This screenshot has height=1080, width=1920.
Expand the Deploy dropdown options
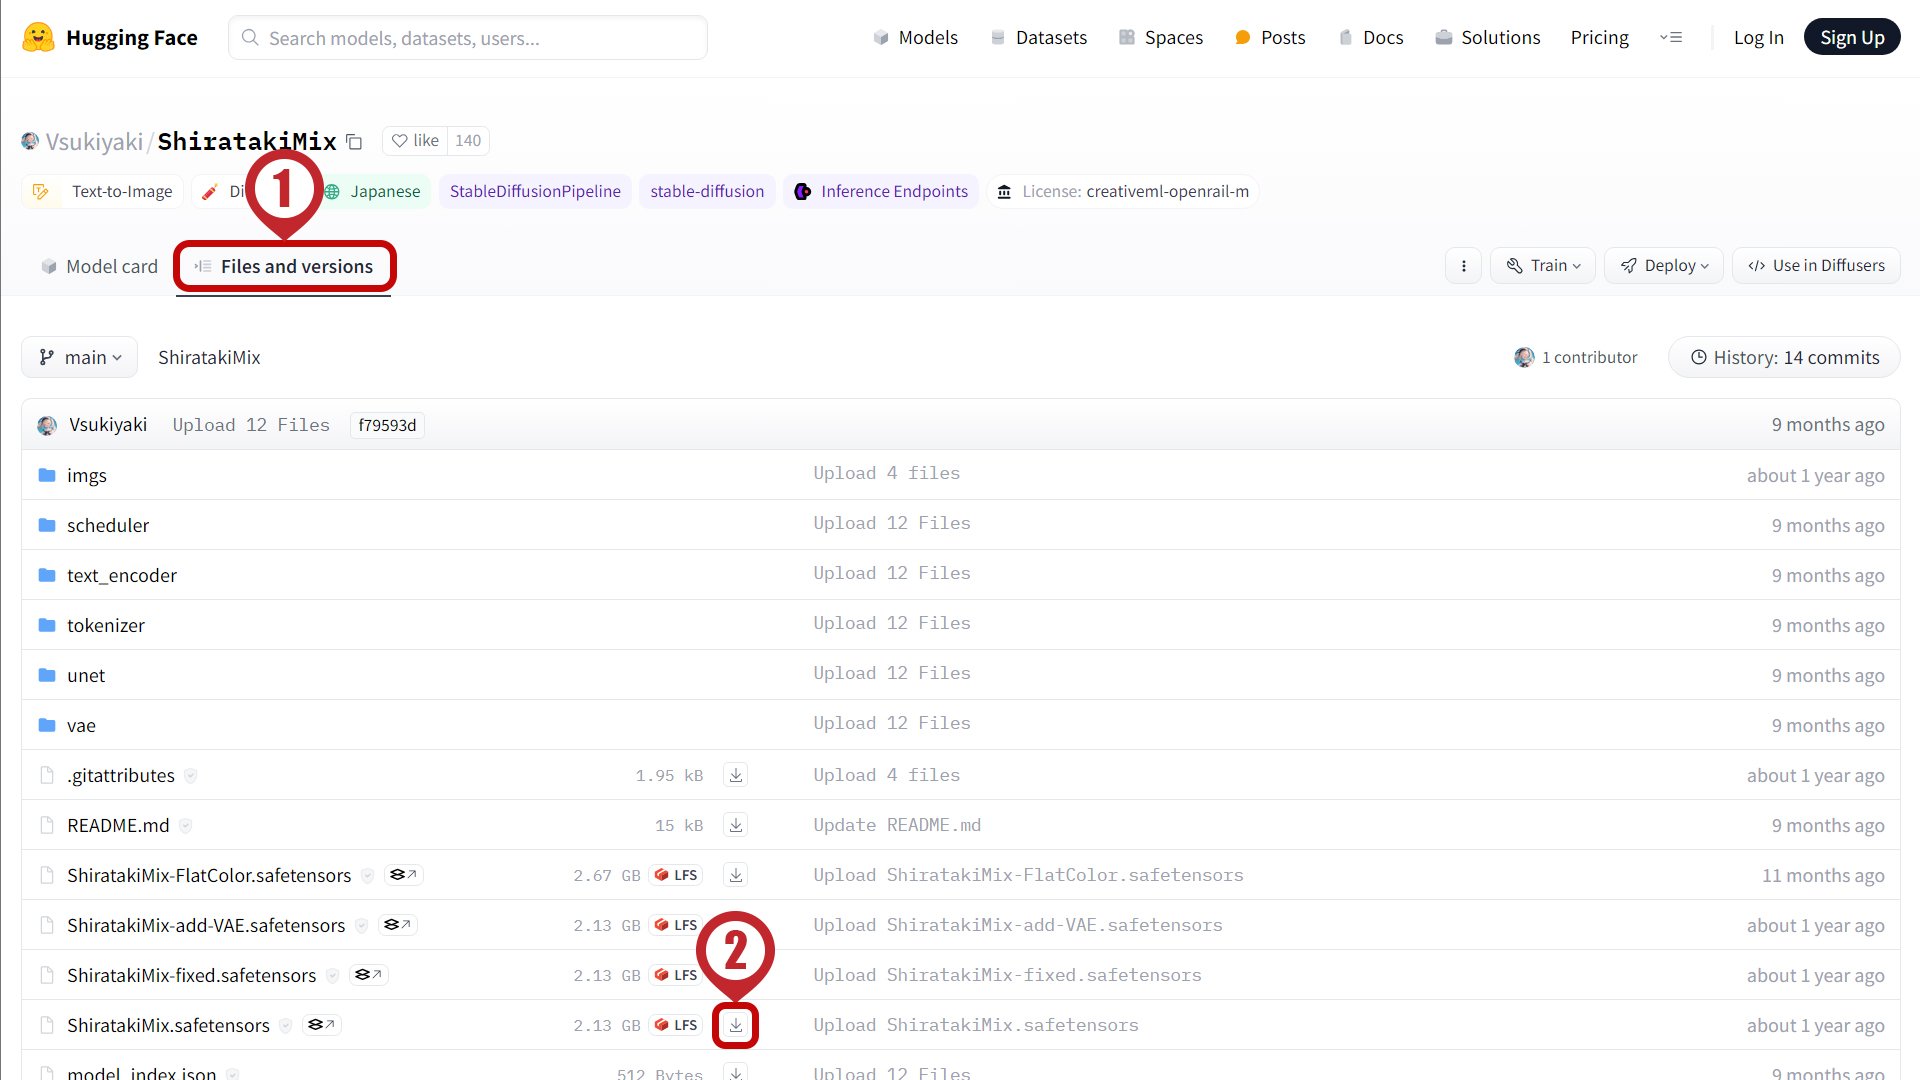pyautogui.click(x=1663, y=265)
